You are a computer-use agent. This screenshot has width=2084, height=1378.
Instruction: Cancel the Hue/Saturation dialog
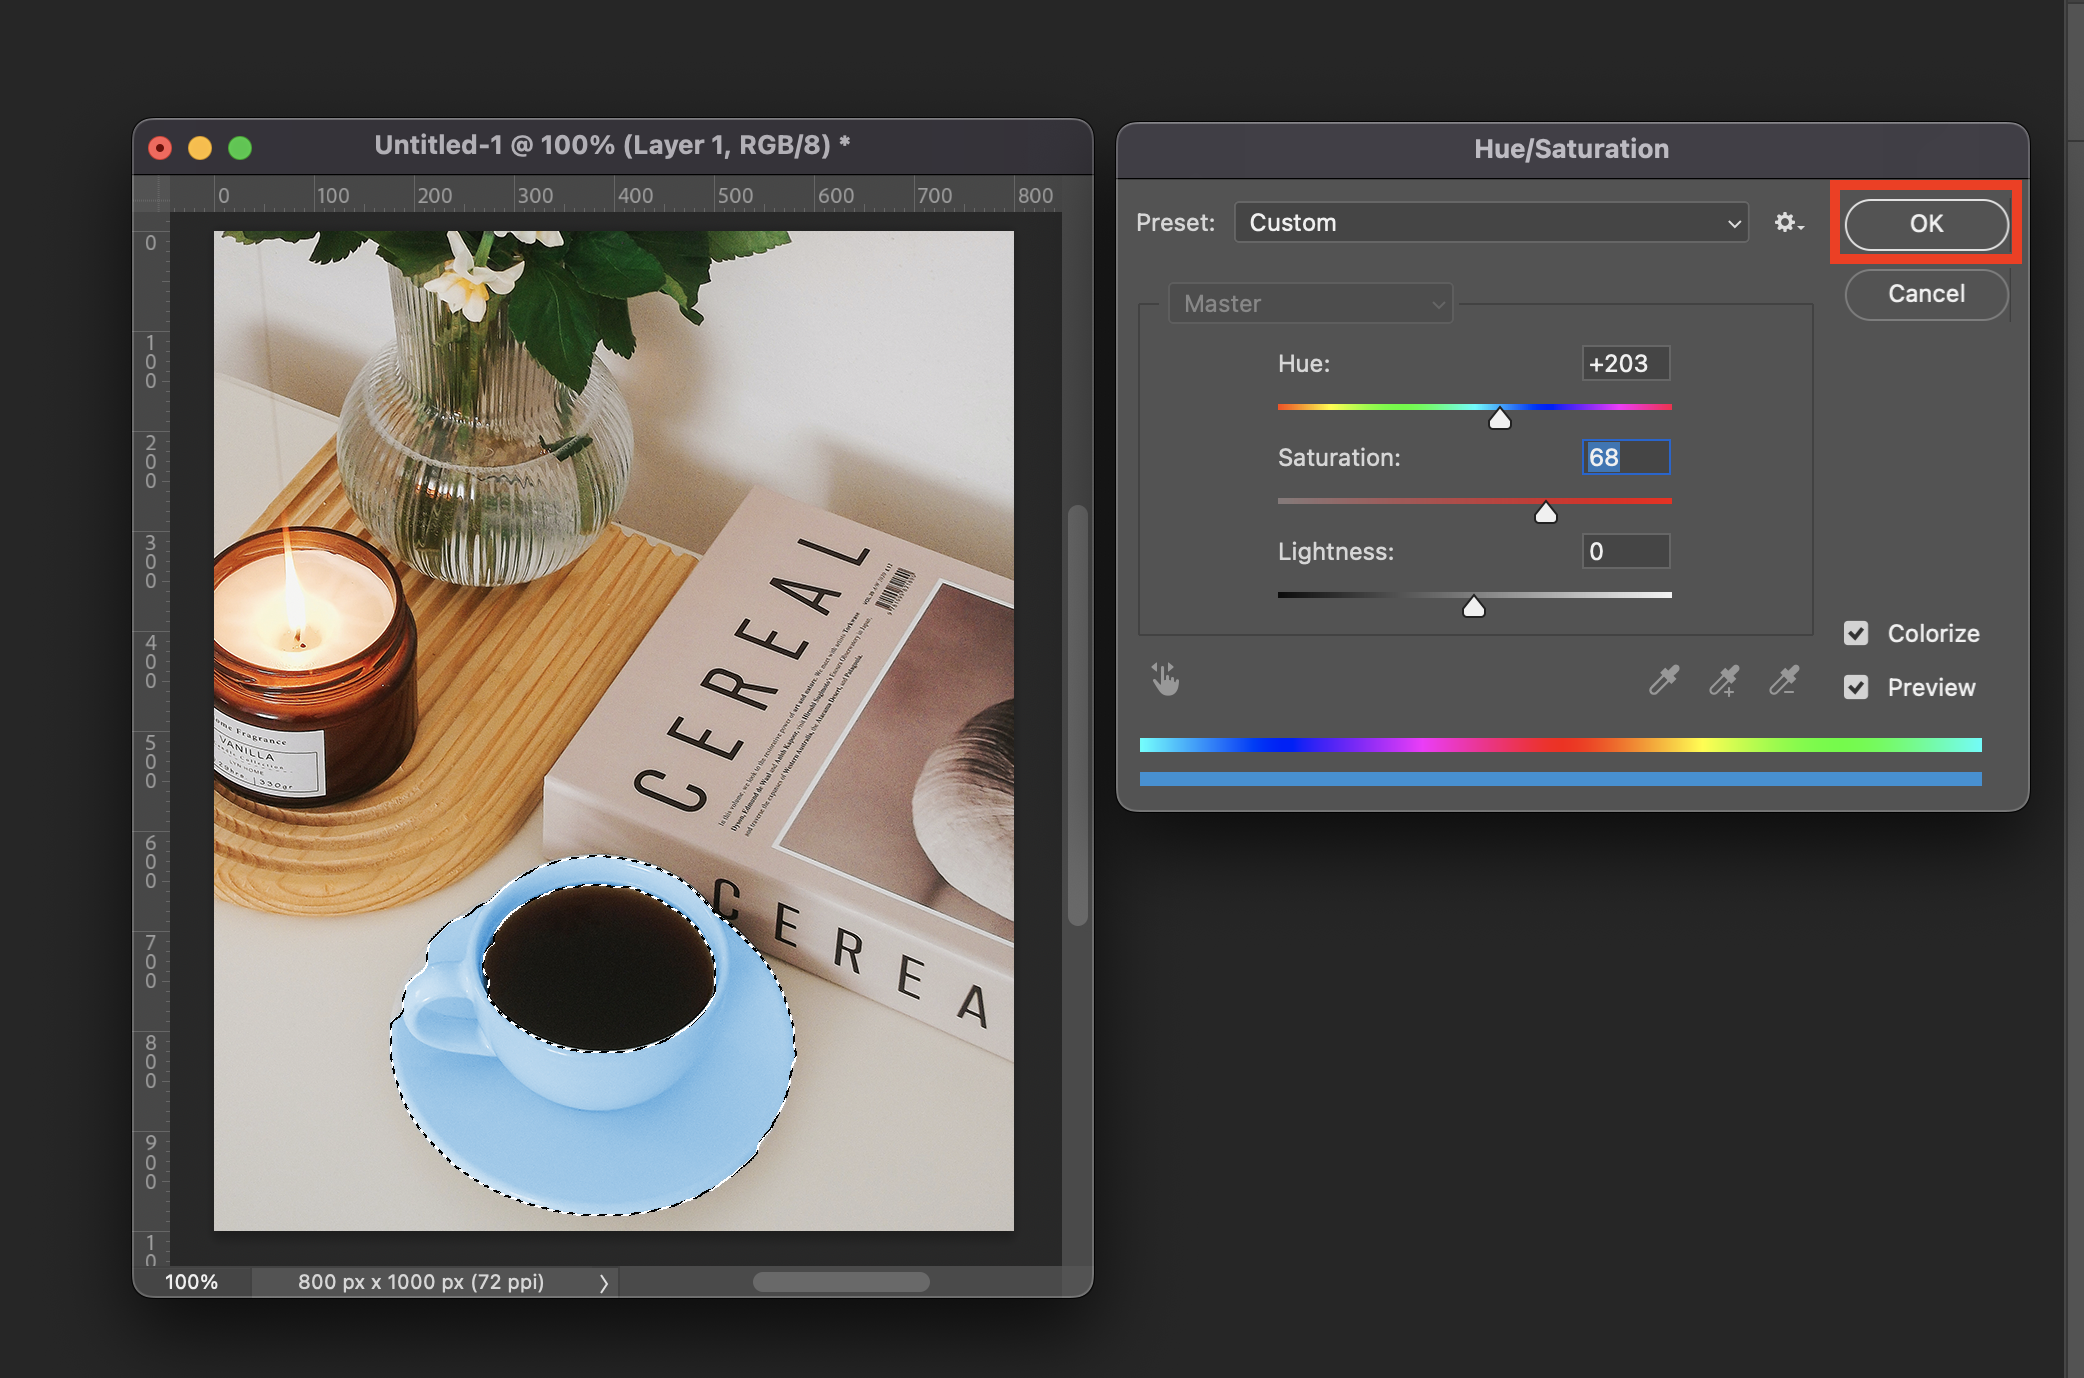click(x=1925, y=294)
